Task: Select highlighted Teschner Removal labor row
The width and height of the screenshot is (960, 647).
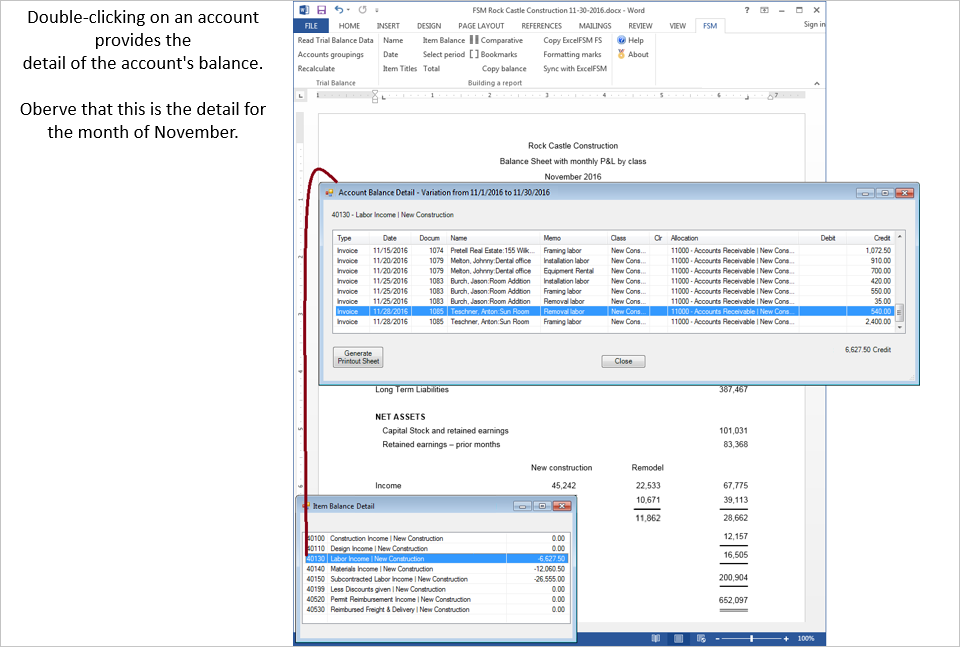Action: [614, 312]
